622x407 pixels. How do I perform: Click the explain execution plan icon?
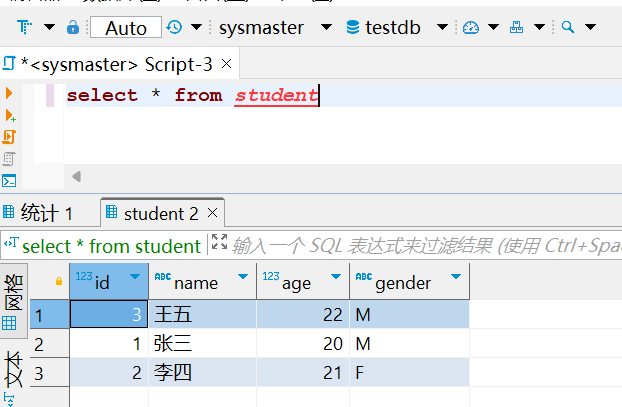click(10, 159)
